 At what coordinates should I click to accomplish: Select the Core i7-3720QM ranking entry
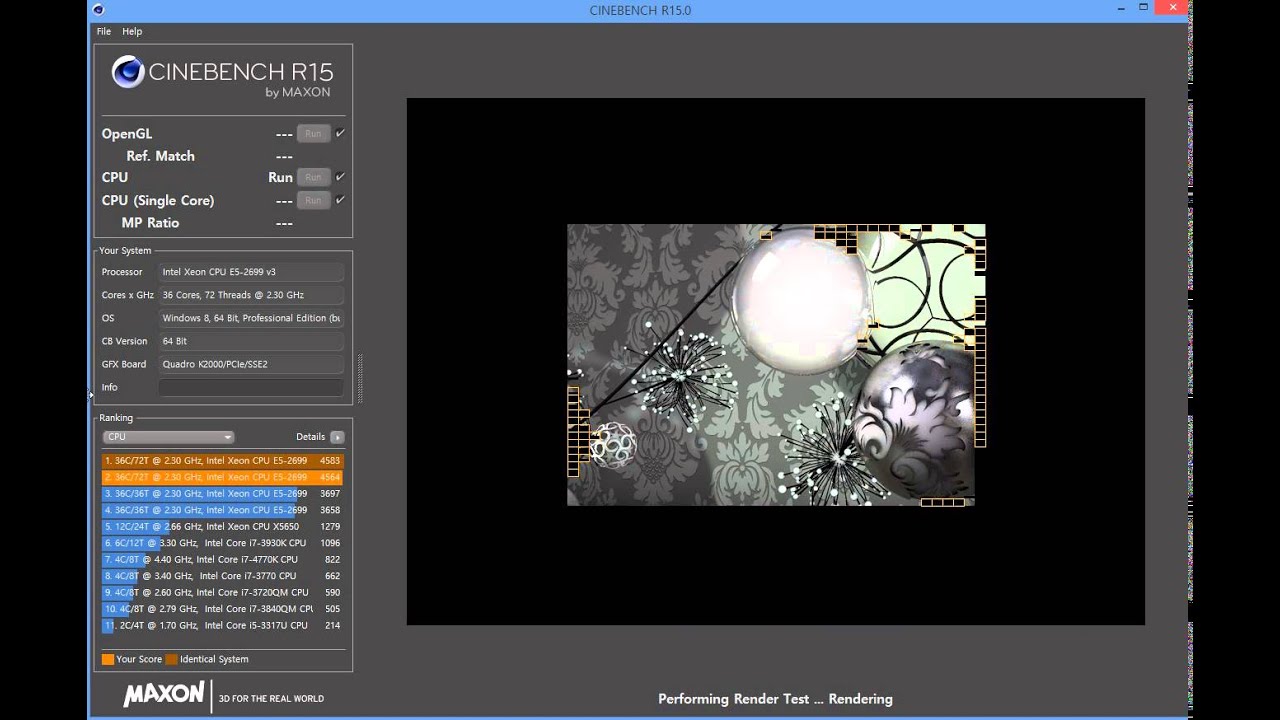(222, 593)
